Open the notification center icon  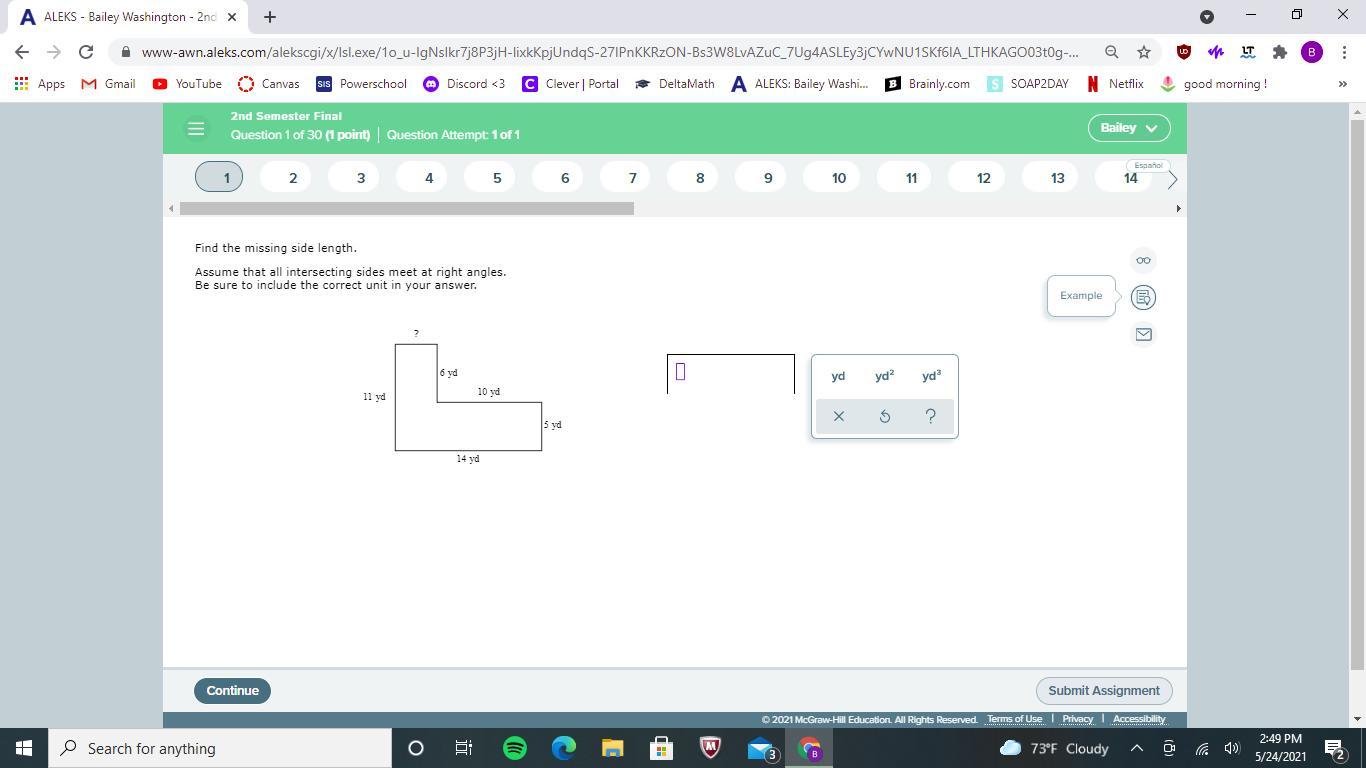(1334, 748)
